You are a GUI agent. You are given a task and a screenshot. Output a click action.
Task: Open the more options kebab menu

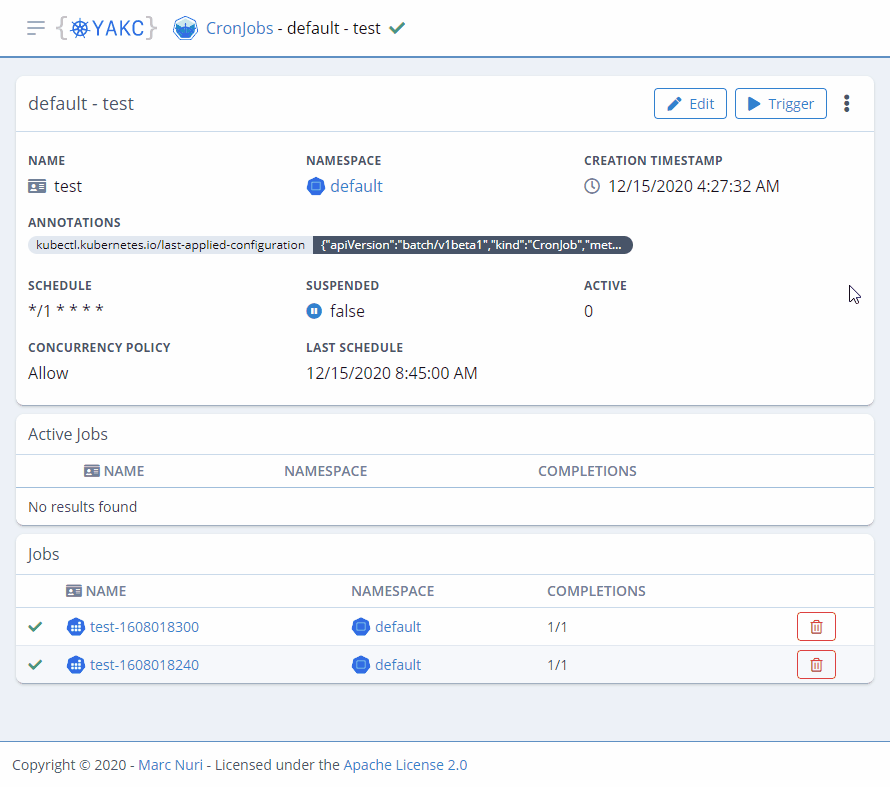(846, 104)
